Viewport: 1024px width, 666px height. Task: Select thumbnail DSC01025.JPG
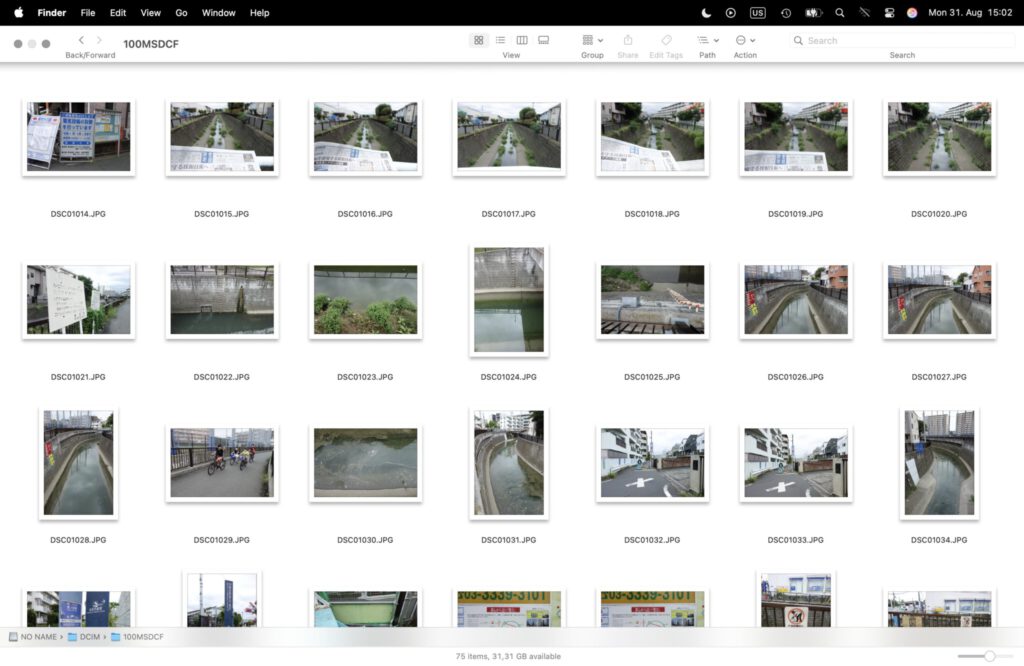click(652, 300)
